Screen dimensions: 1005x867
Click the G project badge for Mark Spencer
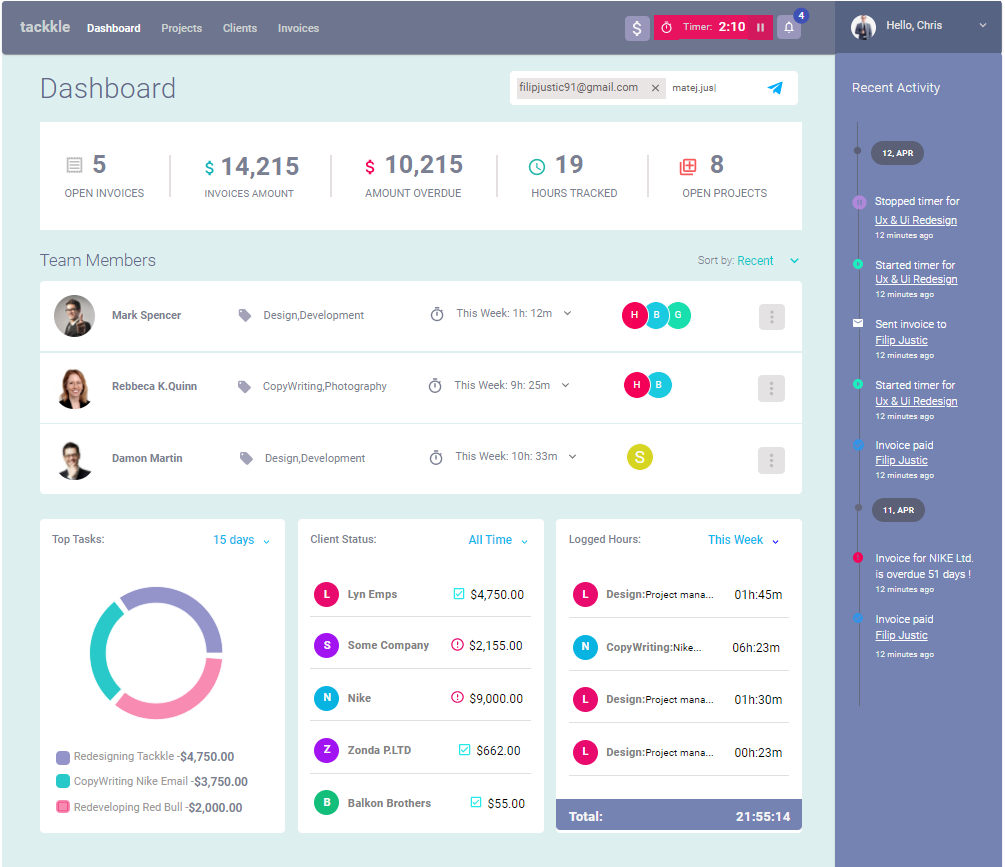(678, 315)
